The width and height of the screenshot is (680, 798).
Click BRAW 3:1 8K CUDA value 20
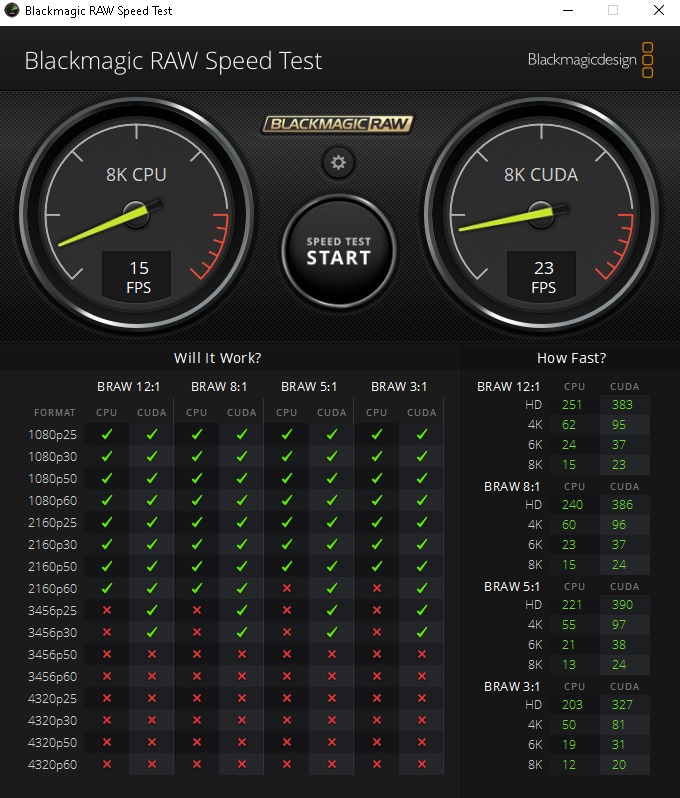619,765
